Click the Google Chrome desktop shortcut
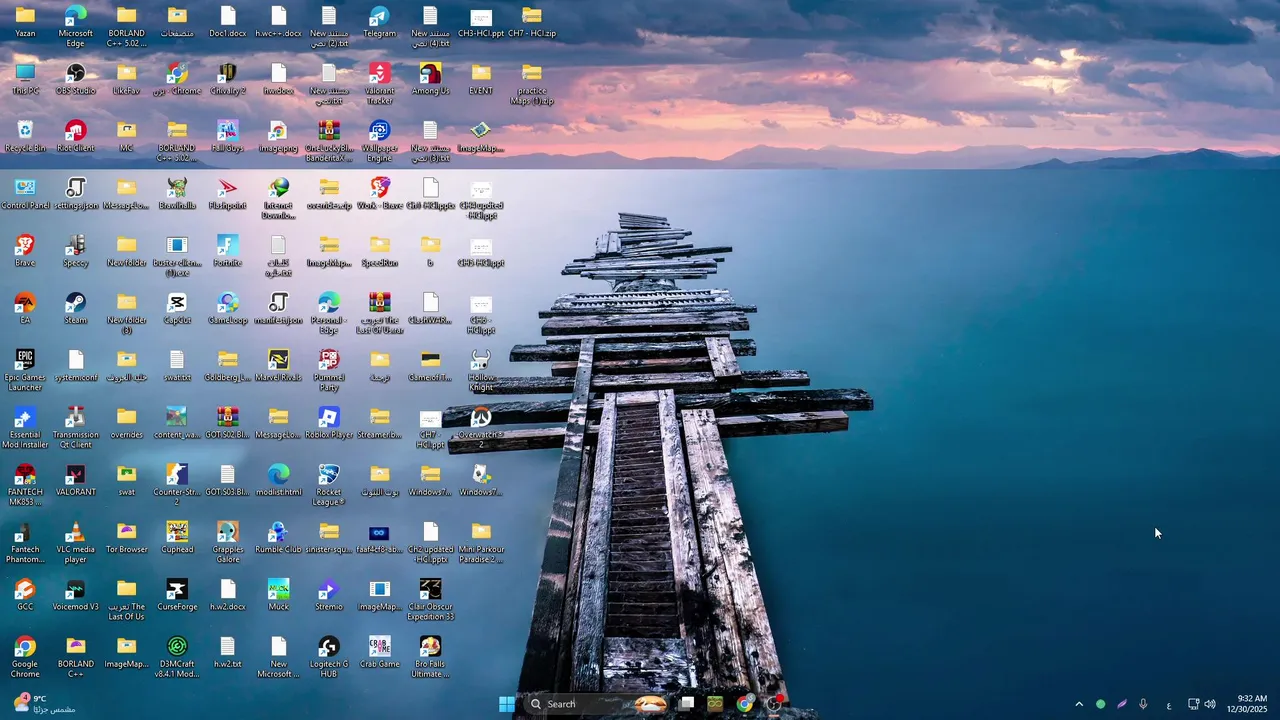 coord(25,656)
